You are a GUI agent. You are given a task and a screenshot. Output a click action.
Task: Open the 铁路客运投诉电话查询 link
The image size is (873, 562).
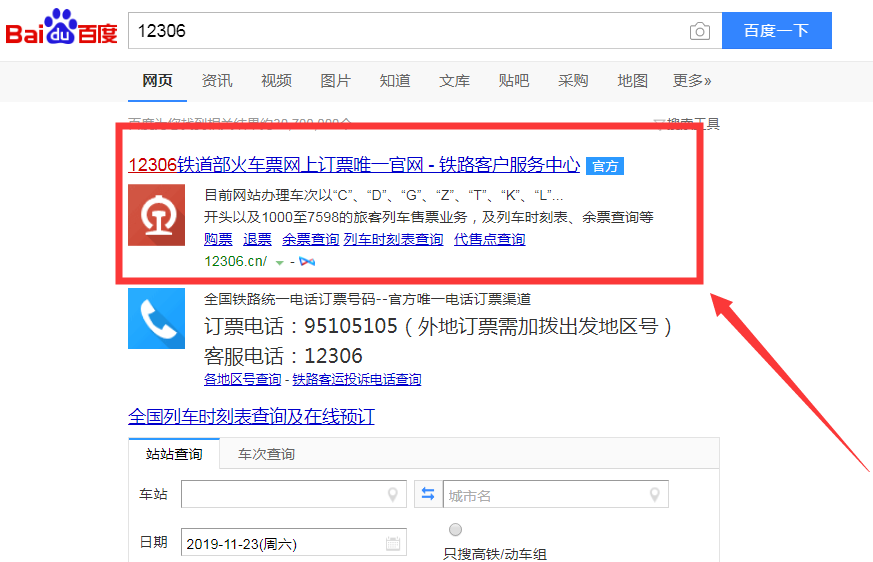(x=357, y=379)
